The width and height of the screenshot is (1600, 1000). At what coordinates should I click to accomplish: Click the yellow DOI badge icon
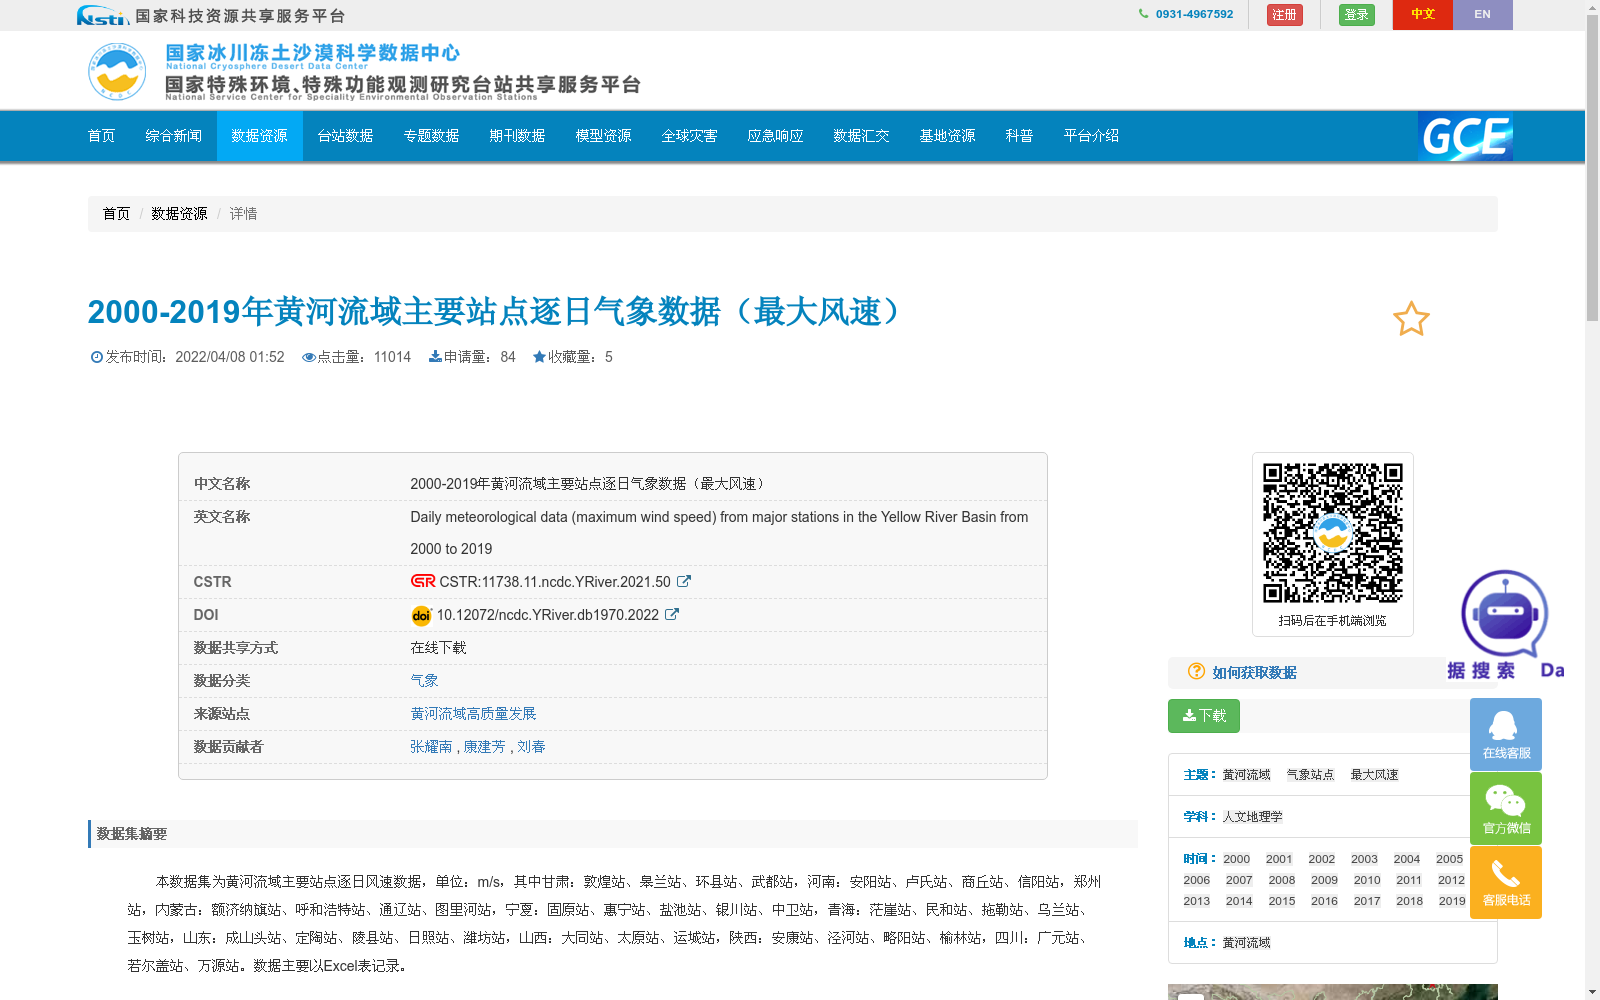coord(421,615)
